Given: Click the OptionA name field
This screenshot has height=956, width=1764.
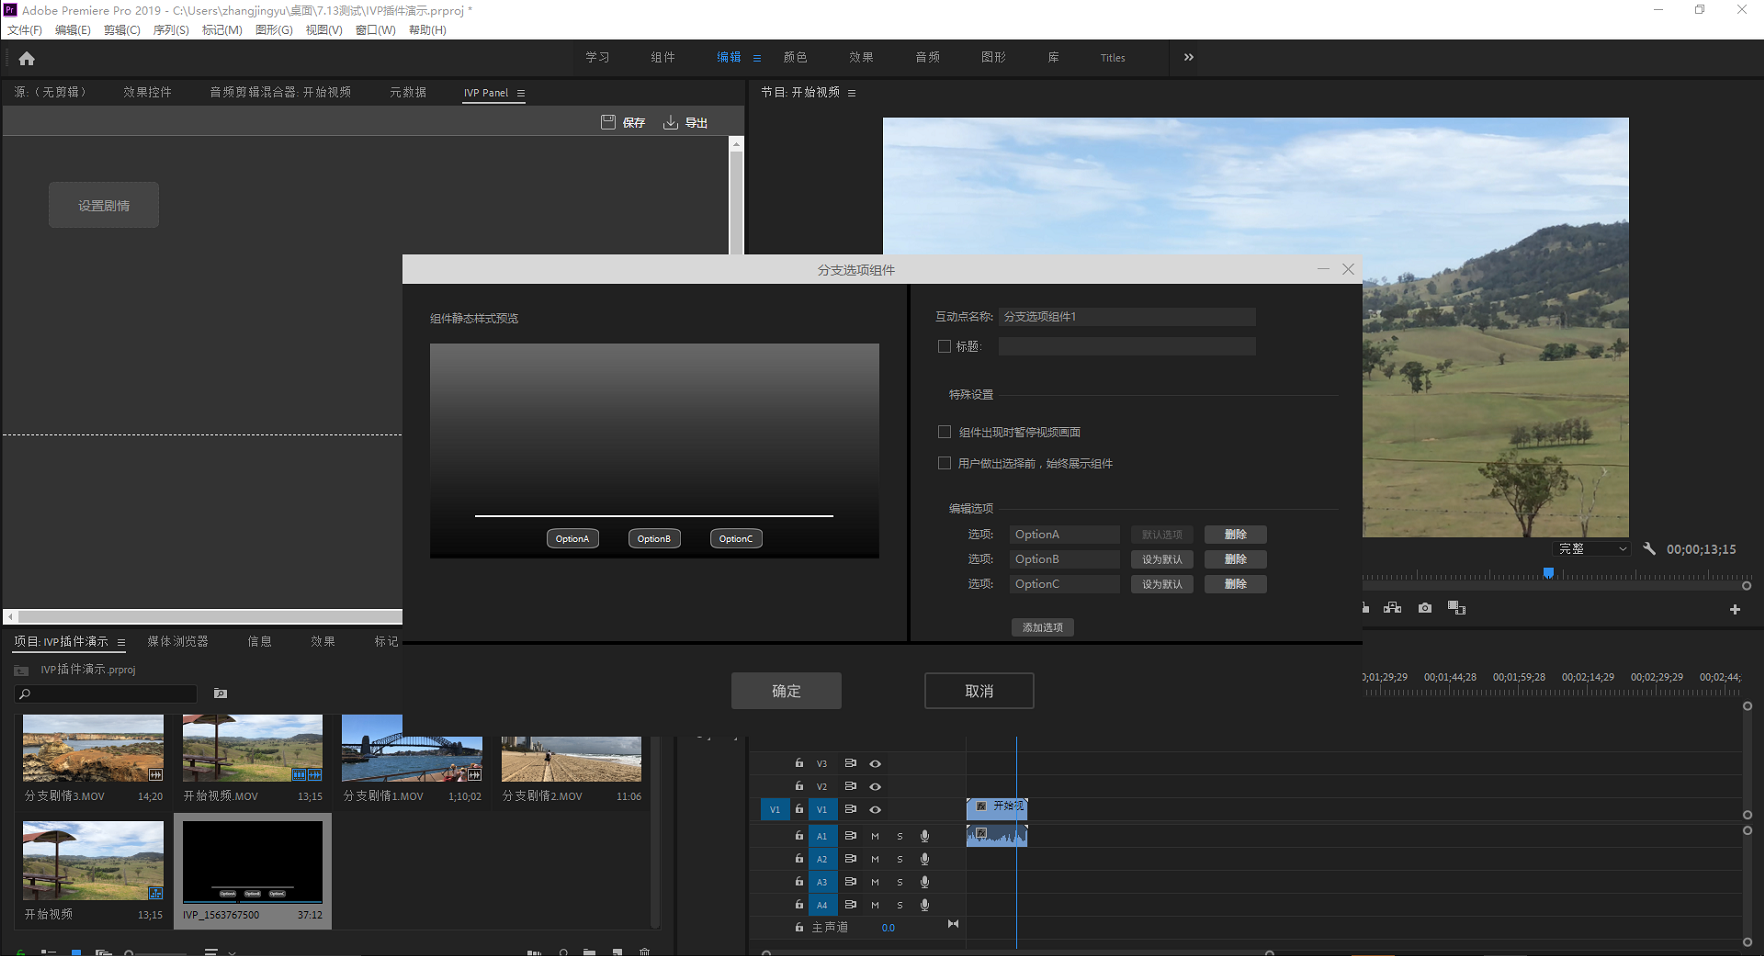Looking at the screenshot, I should coord(1064,534).
